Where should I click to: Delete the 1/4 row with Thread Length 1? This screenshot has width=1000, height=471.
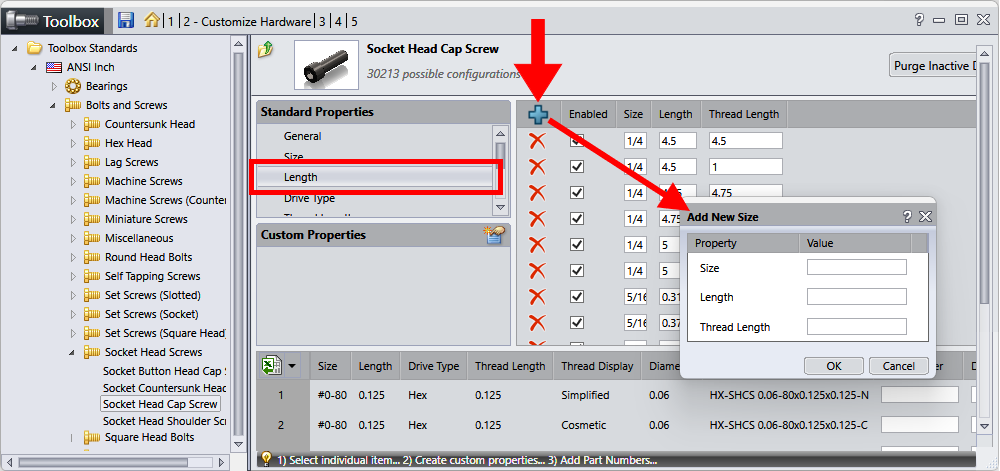click(x=538, y=166)
